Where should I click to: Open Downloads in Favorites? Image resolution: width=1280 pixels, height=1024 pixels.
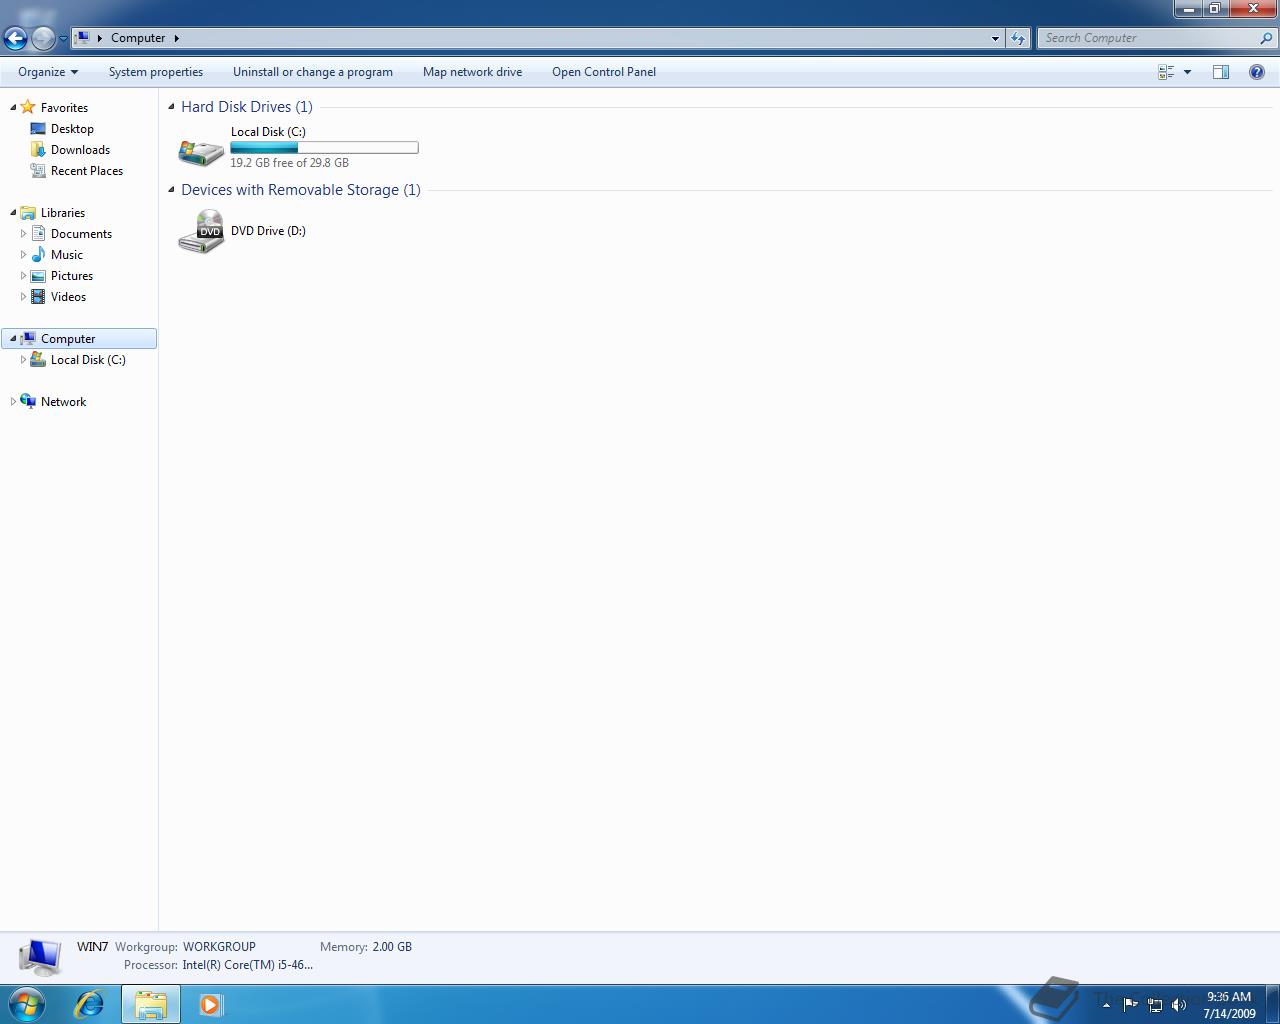[80, 150]
